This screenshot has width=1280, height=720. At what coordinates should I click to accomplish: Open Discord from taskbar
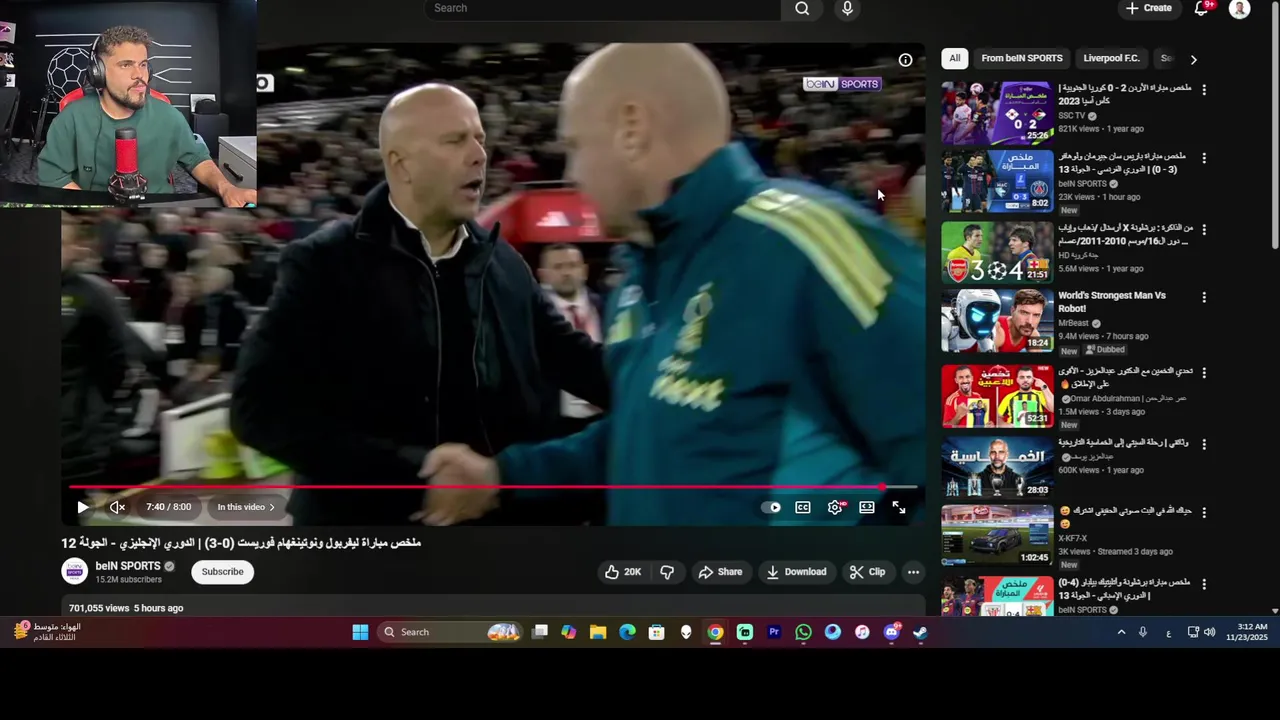tap(892, 632)
